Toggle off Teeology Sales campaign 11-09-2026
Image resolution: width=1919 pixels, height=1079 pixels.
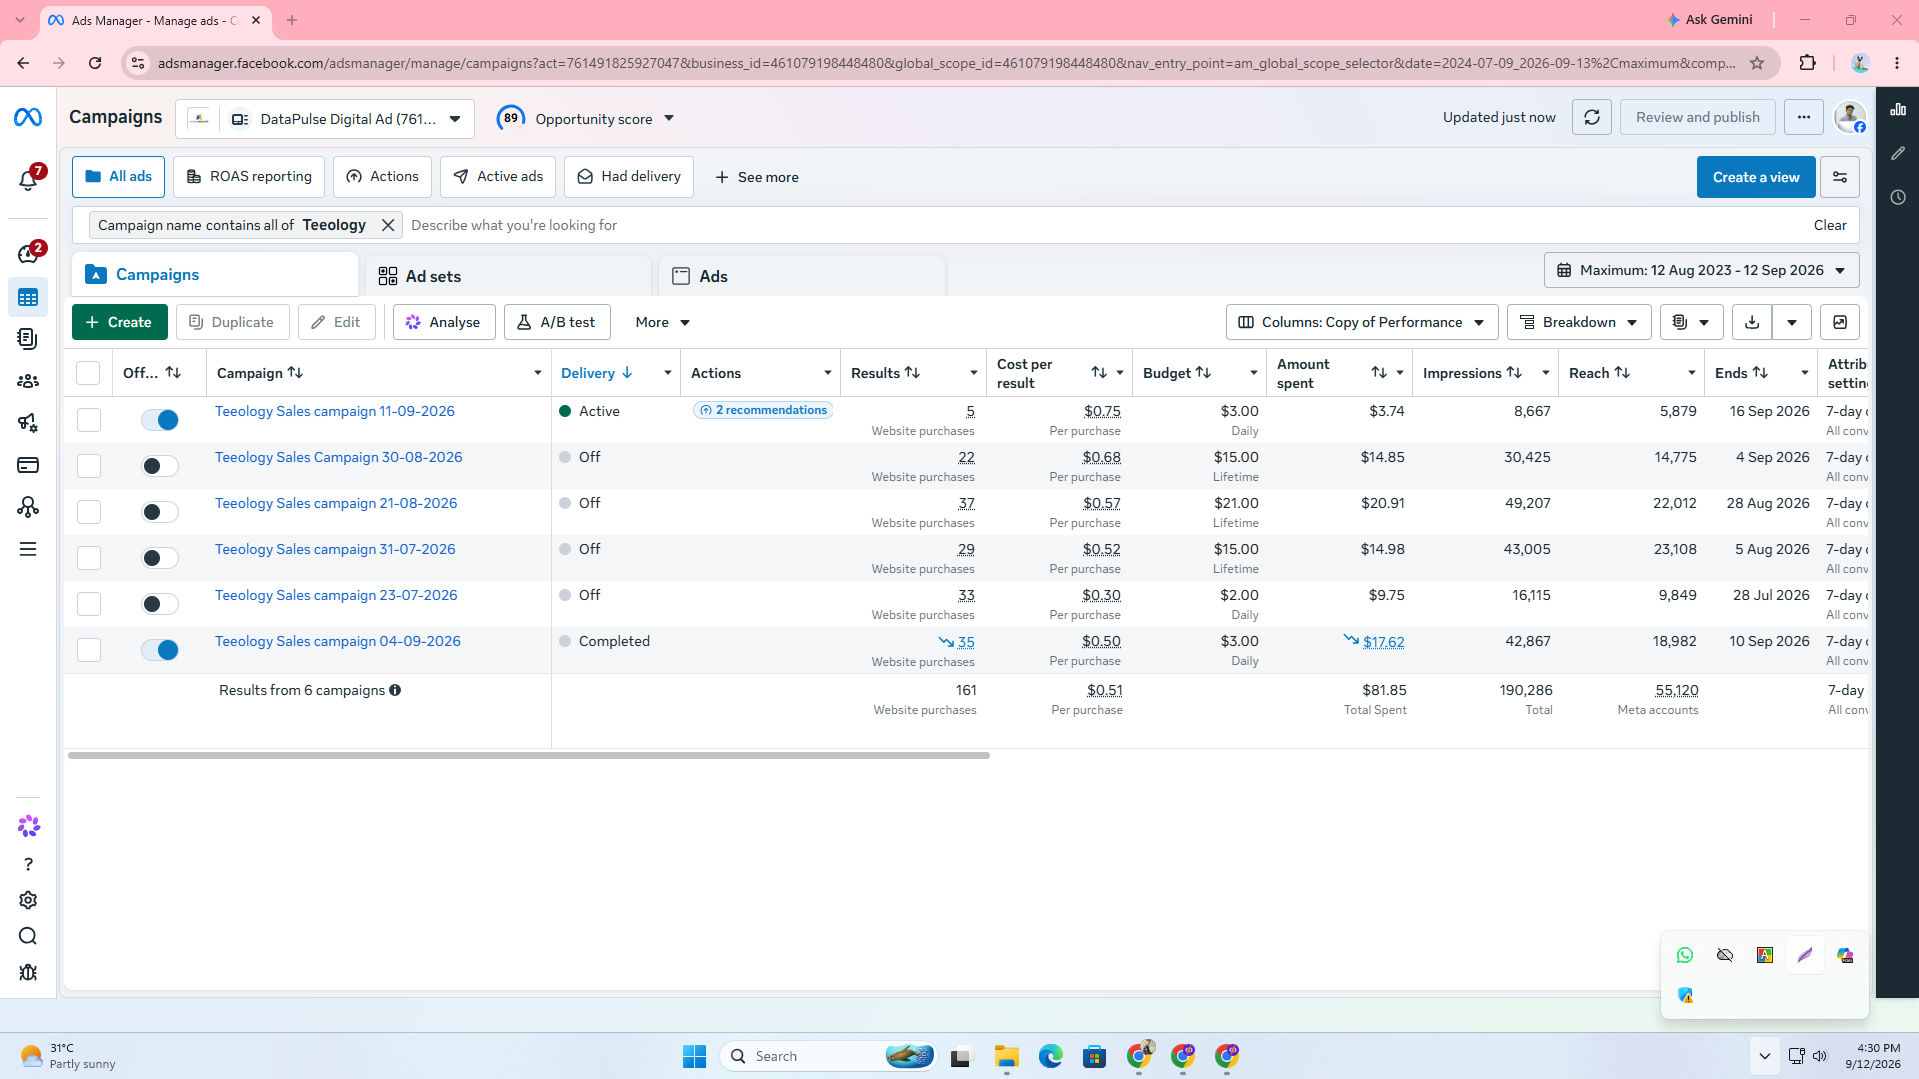tap(159, 420)
